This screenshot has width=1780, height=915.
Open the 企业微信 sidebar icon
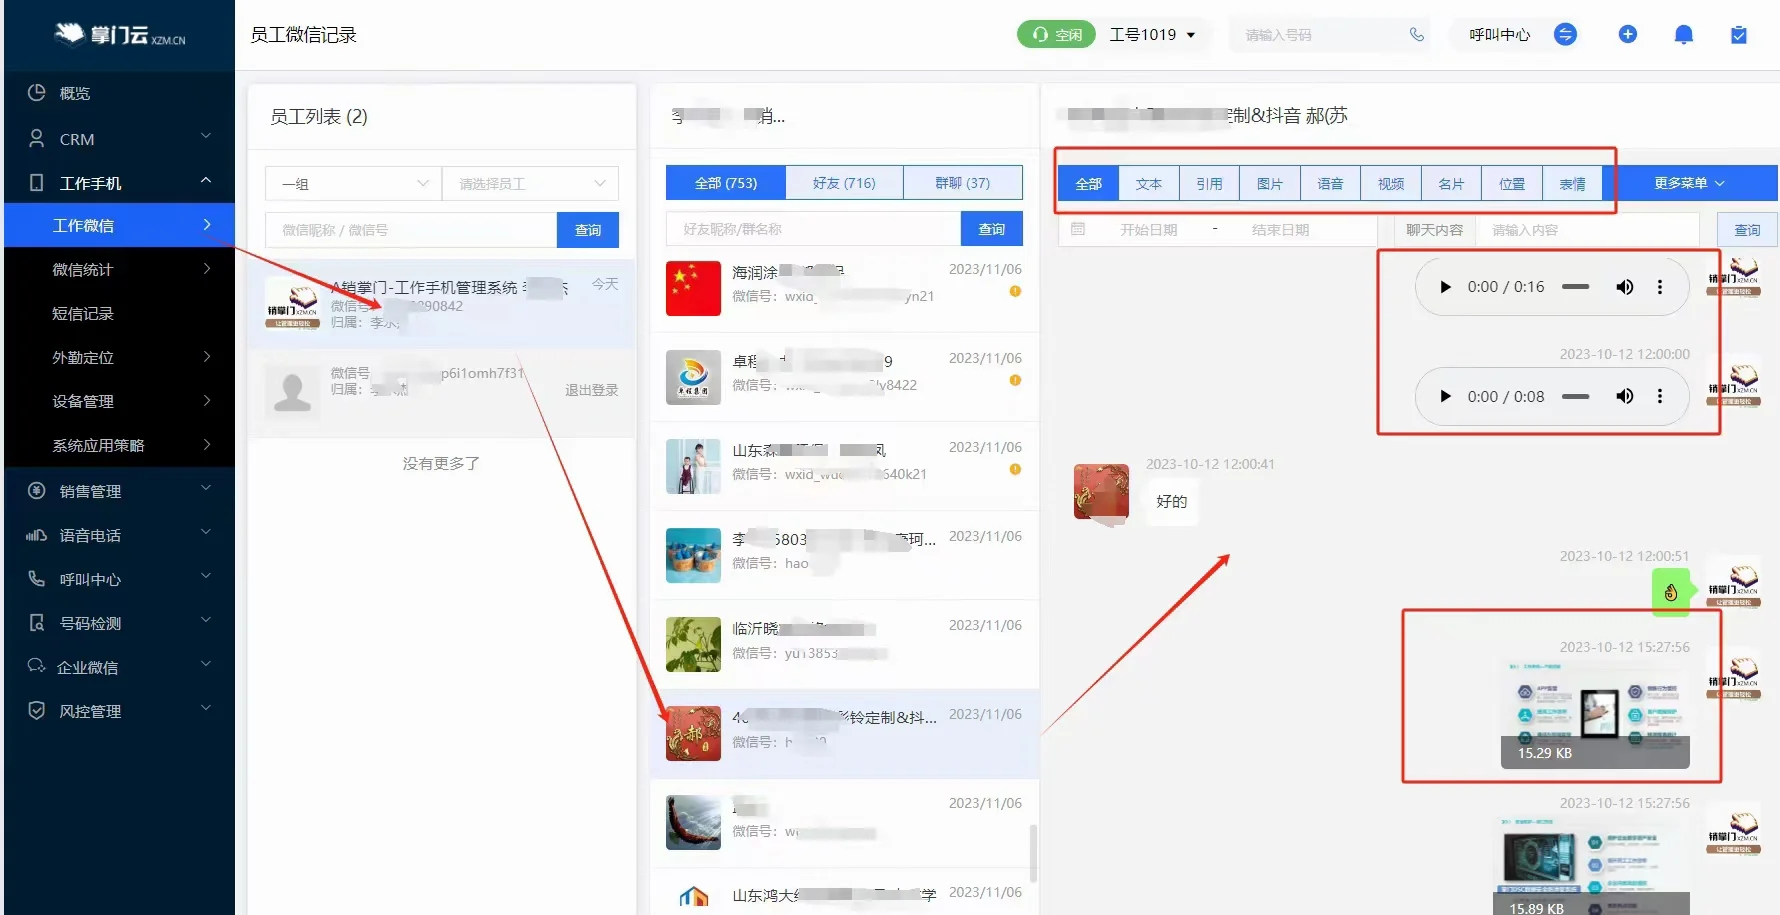[x=36, y=666]
